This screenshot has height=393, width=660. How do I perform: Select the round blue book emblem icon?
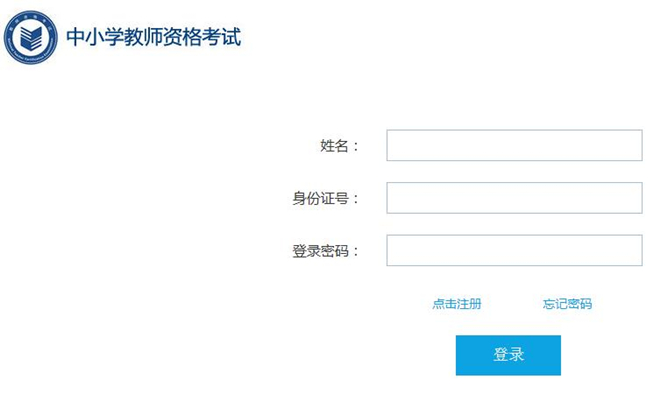point(31,37)
